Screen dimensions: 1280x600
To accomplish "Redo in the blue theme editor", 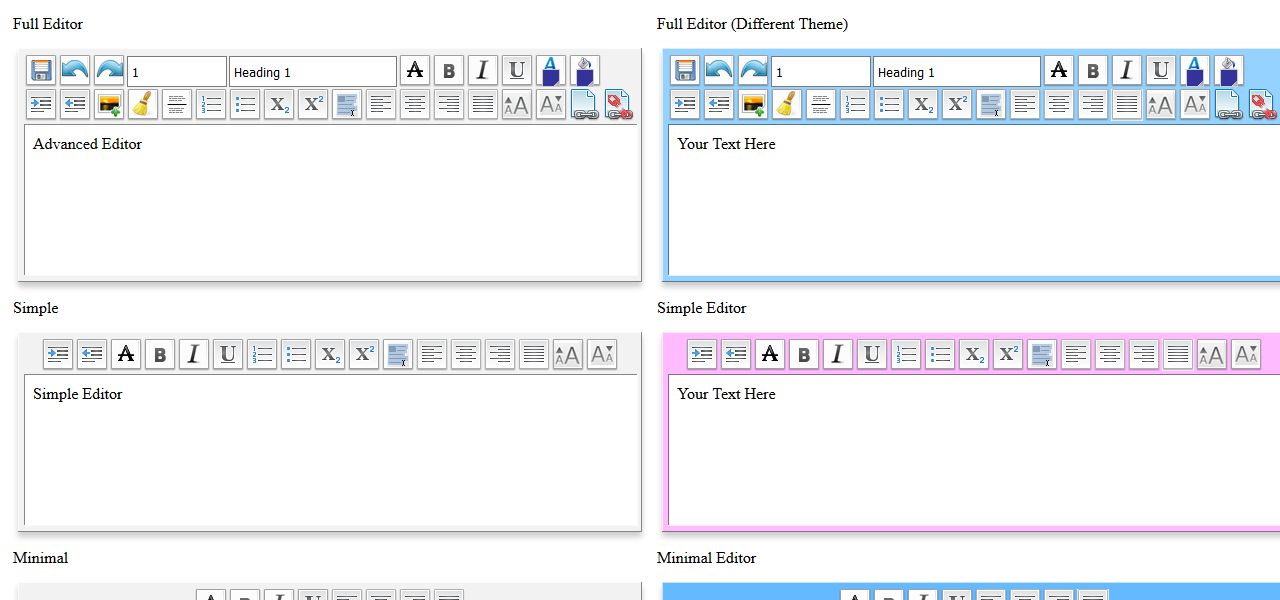I will tap(753, 71).
